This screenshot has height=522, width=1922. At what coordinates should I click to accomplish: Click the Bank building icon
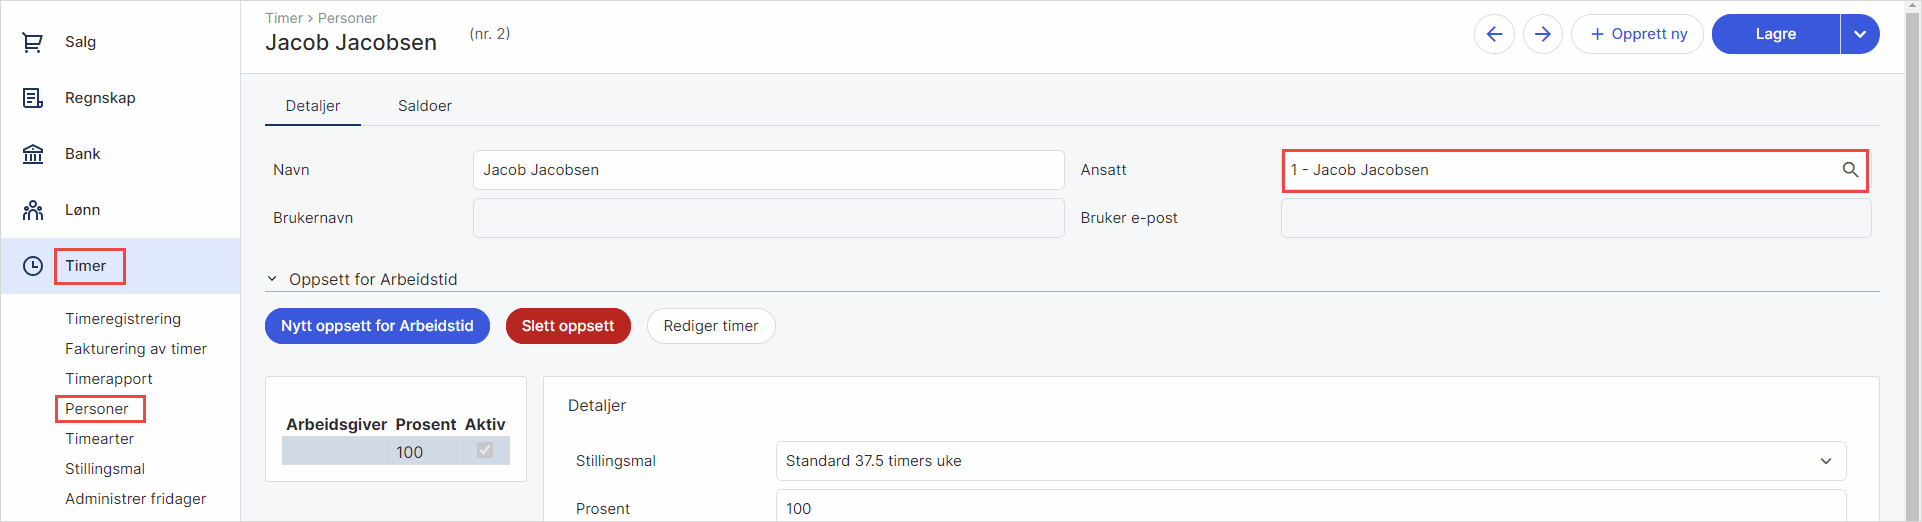coord(33,154)
